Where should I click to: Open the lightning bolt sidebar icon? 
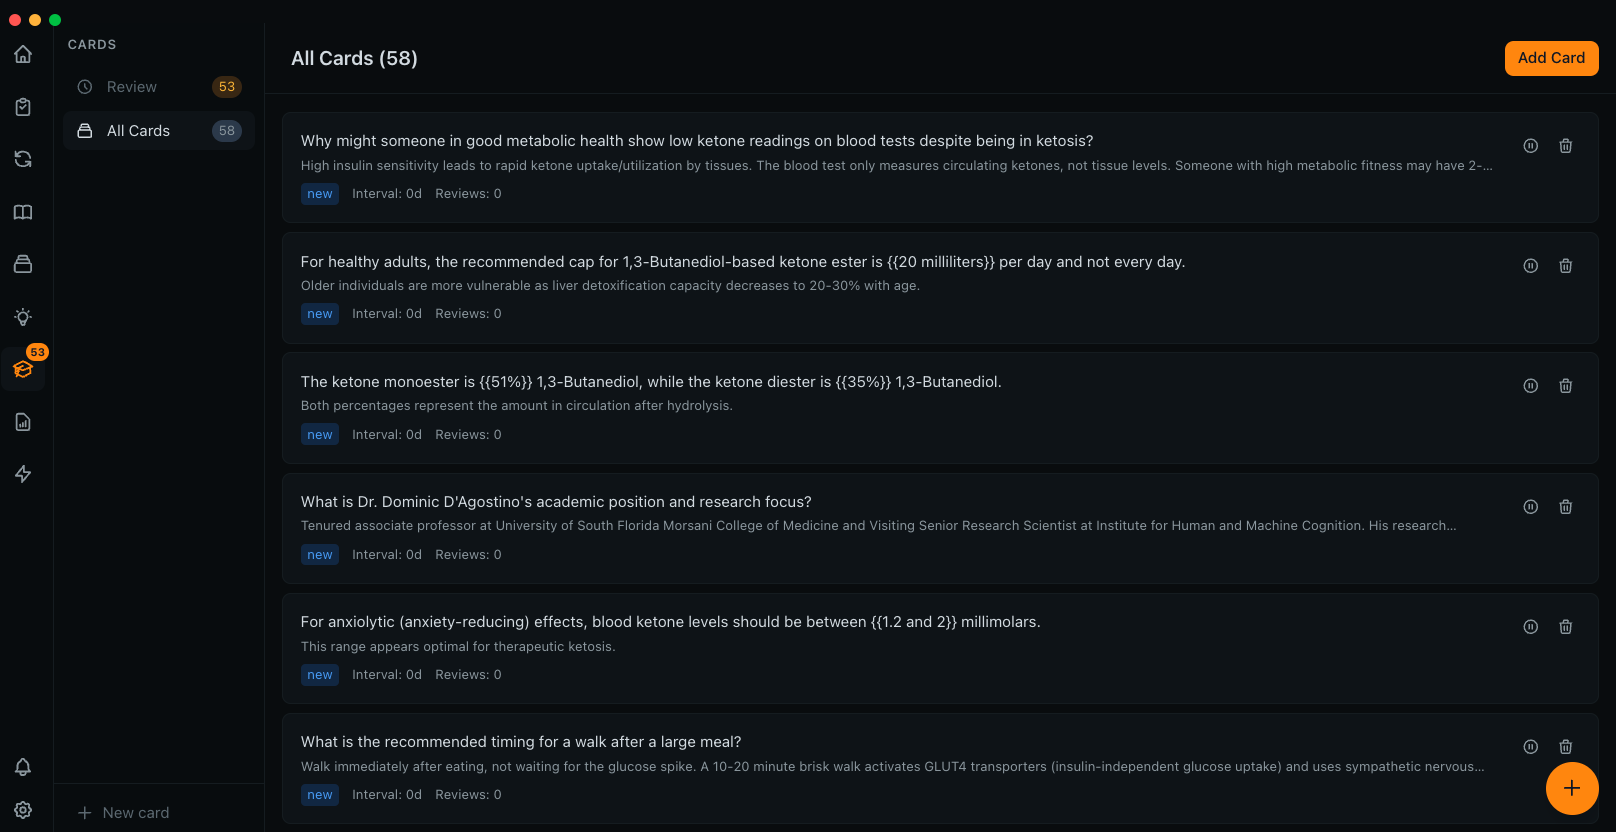click(23, 474)
